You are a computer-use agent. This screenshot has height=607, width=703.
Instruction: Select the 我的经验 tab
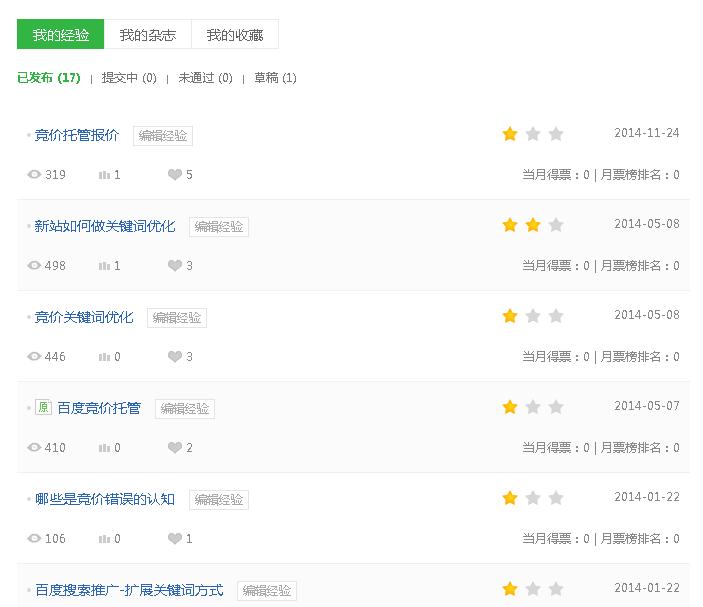[60, 35]
